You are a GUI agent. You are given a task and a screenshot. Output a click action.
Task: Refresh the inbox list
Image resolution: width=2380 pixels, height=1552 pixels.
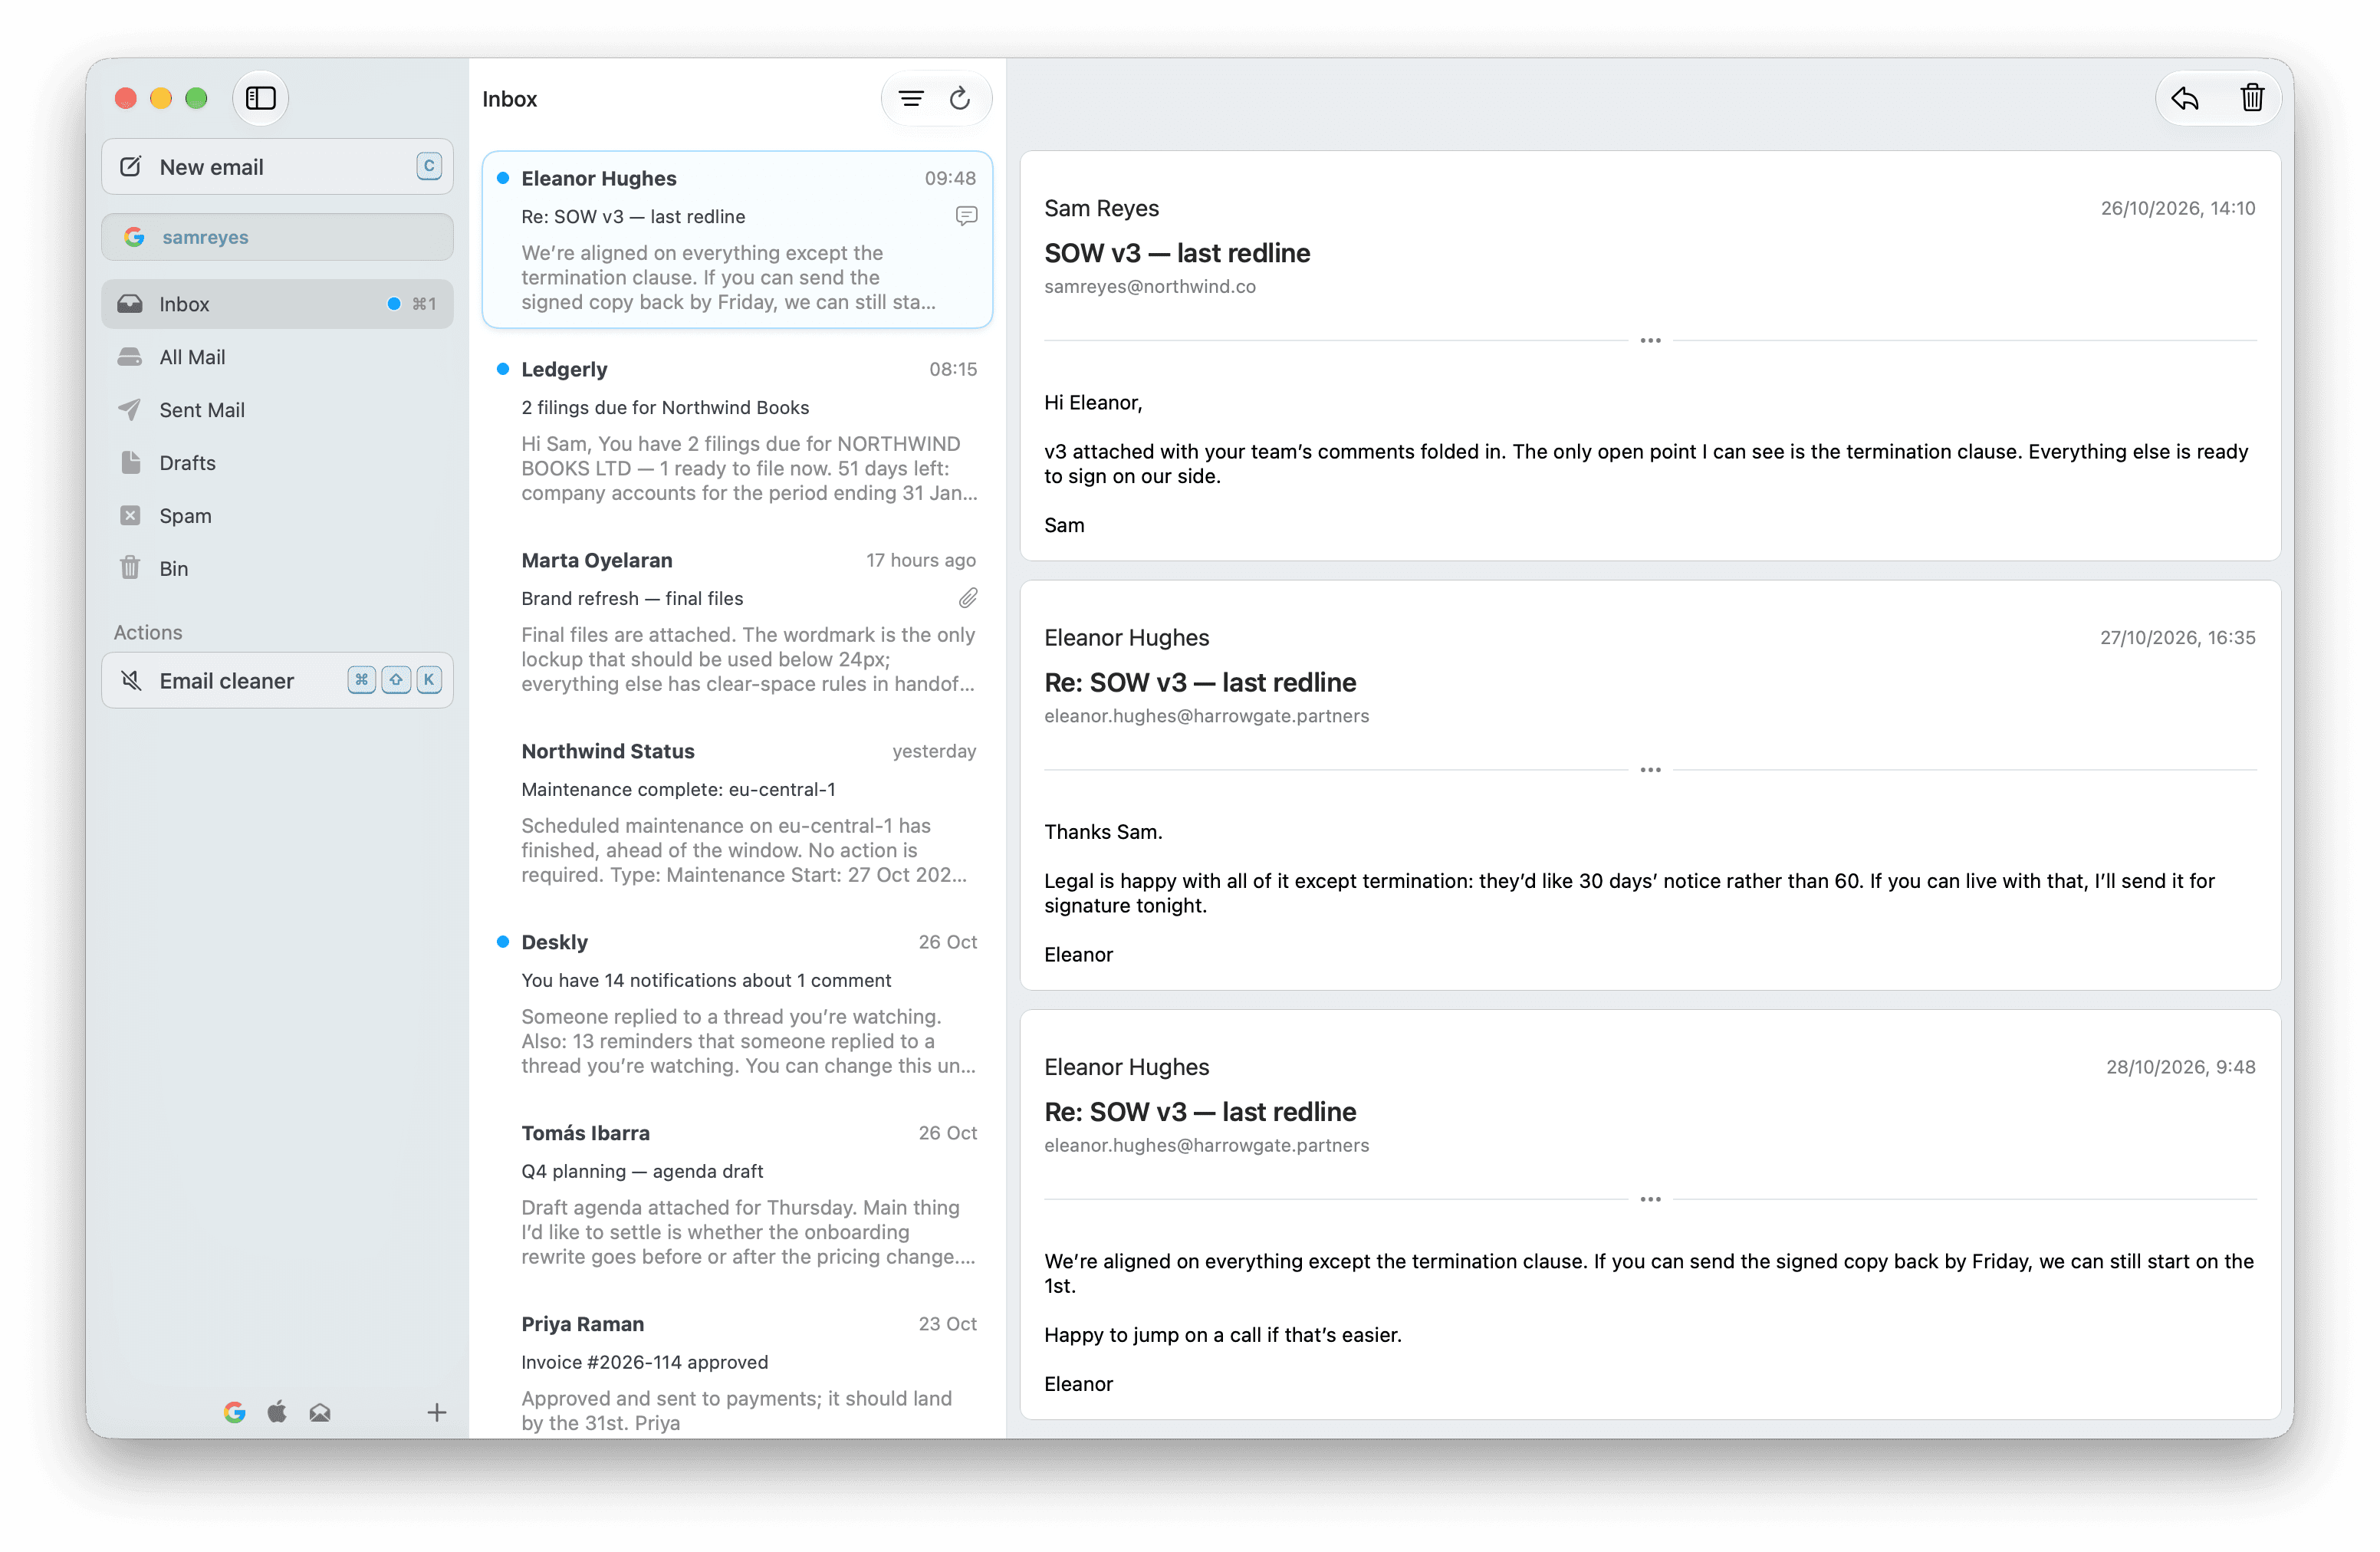point(960,98)
